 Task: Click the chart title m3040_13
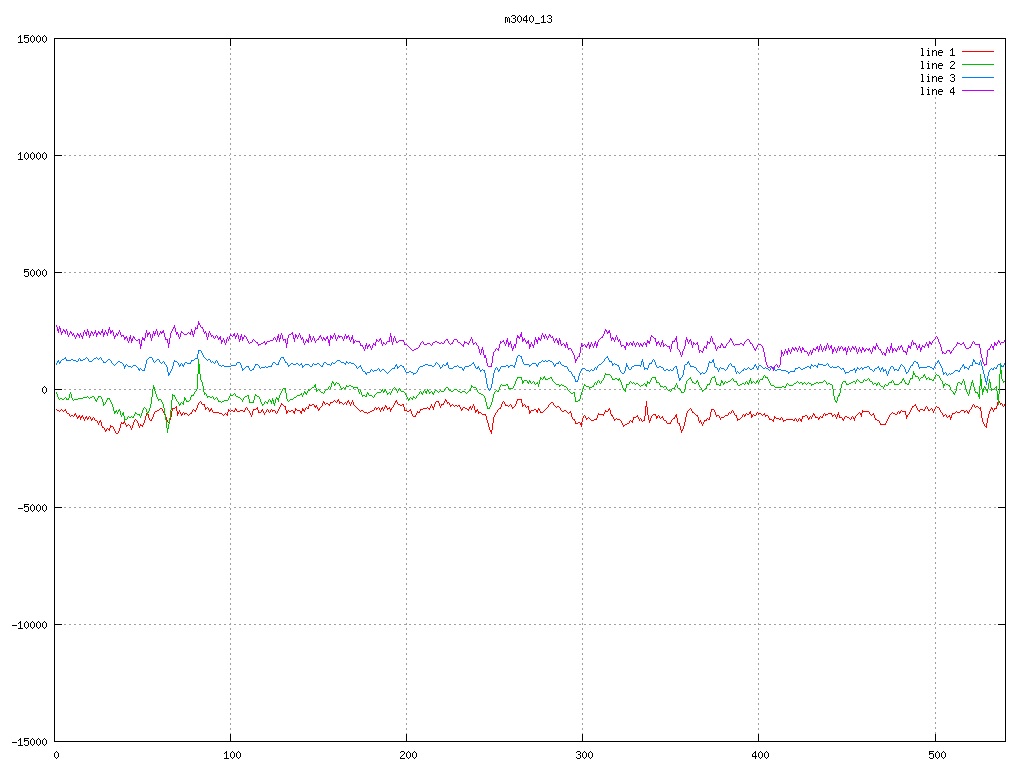(x=528, y=19)
